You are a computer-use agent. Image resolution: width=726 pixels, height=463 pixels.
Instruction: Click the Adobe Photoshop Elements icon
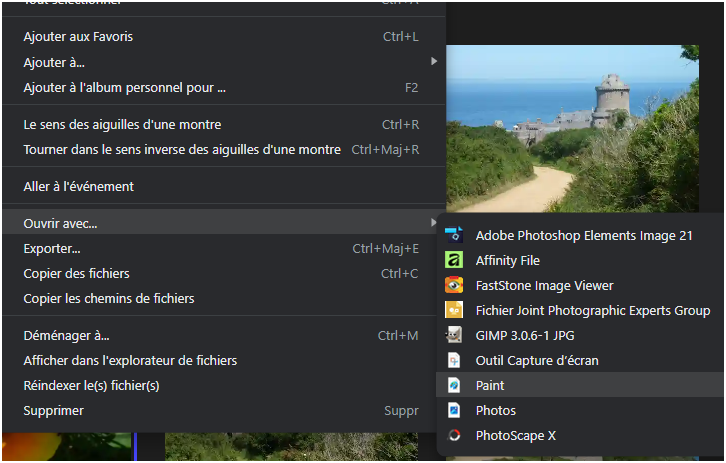[x=454, y=235]
